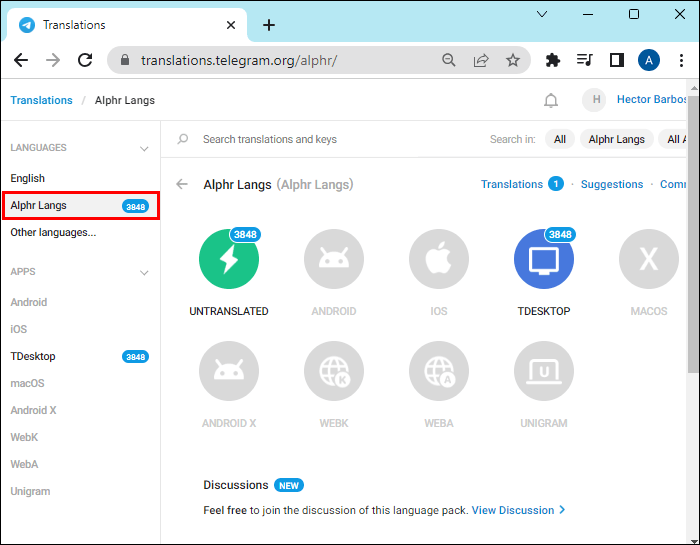Select the Alphr Langs search filter
The image size is (700, 545).
tap(617, 139)
